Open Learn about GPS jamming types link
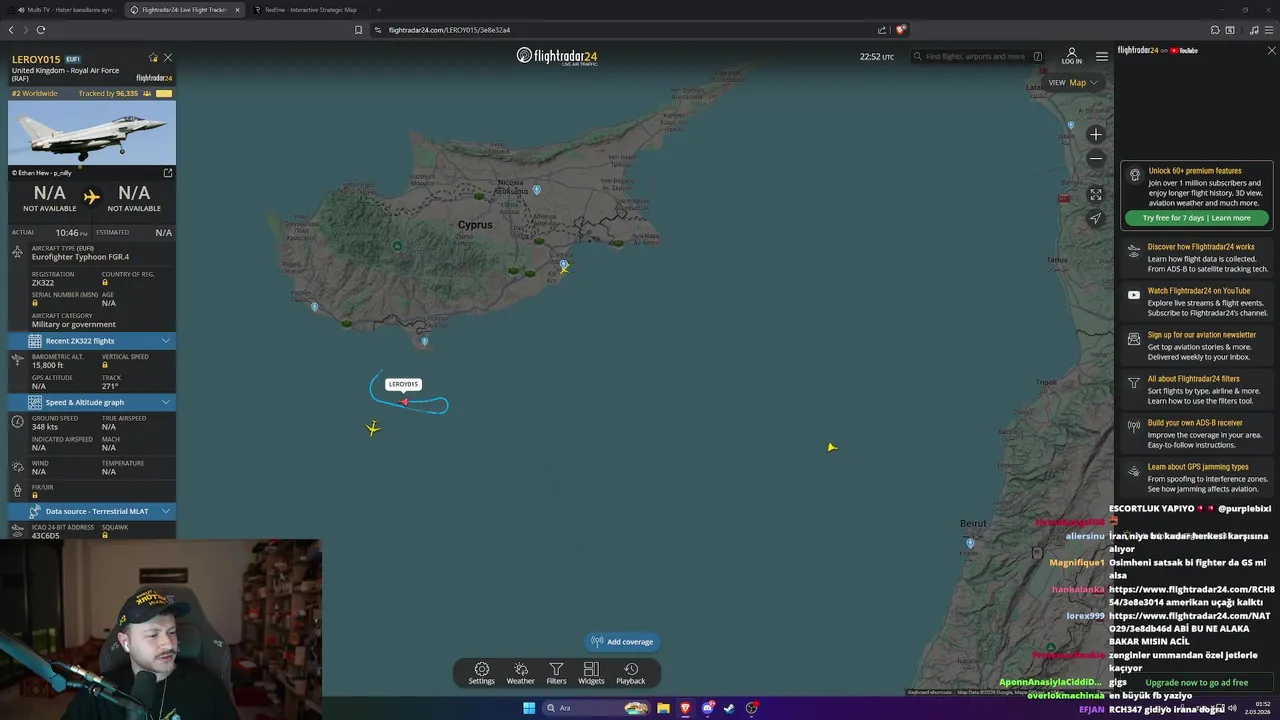This screenshot has width=1280, height=720. (1197, 478)
